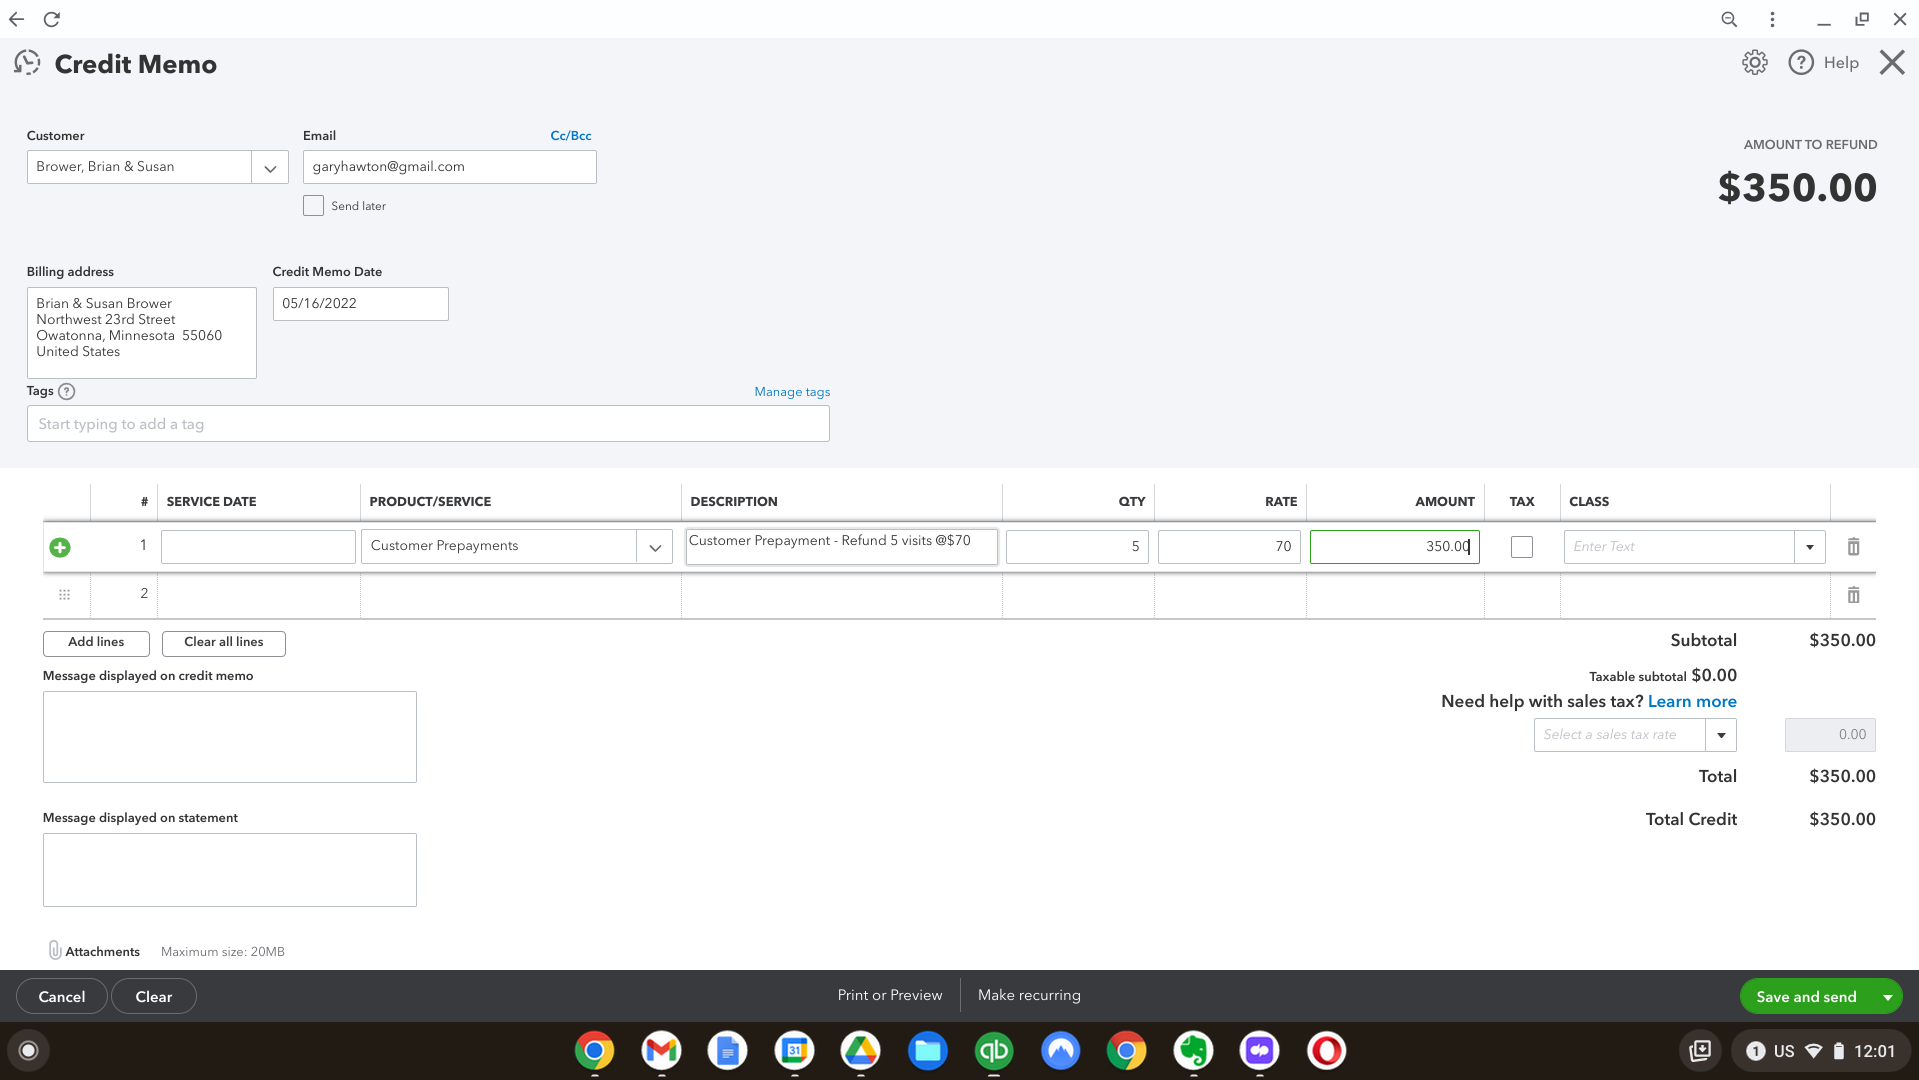Image resolution: width=1919 pixels, height=1080 pixels.
Task: Open the zoom magnifier icon in the title bar
Action: click(x=1729, y=19)
